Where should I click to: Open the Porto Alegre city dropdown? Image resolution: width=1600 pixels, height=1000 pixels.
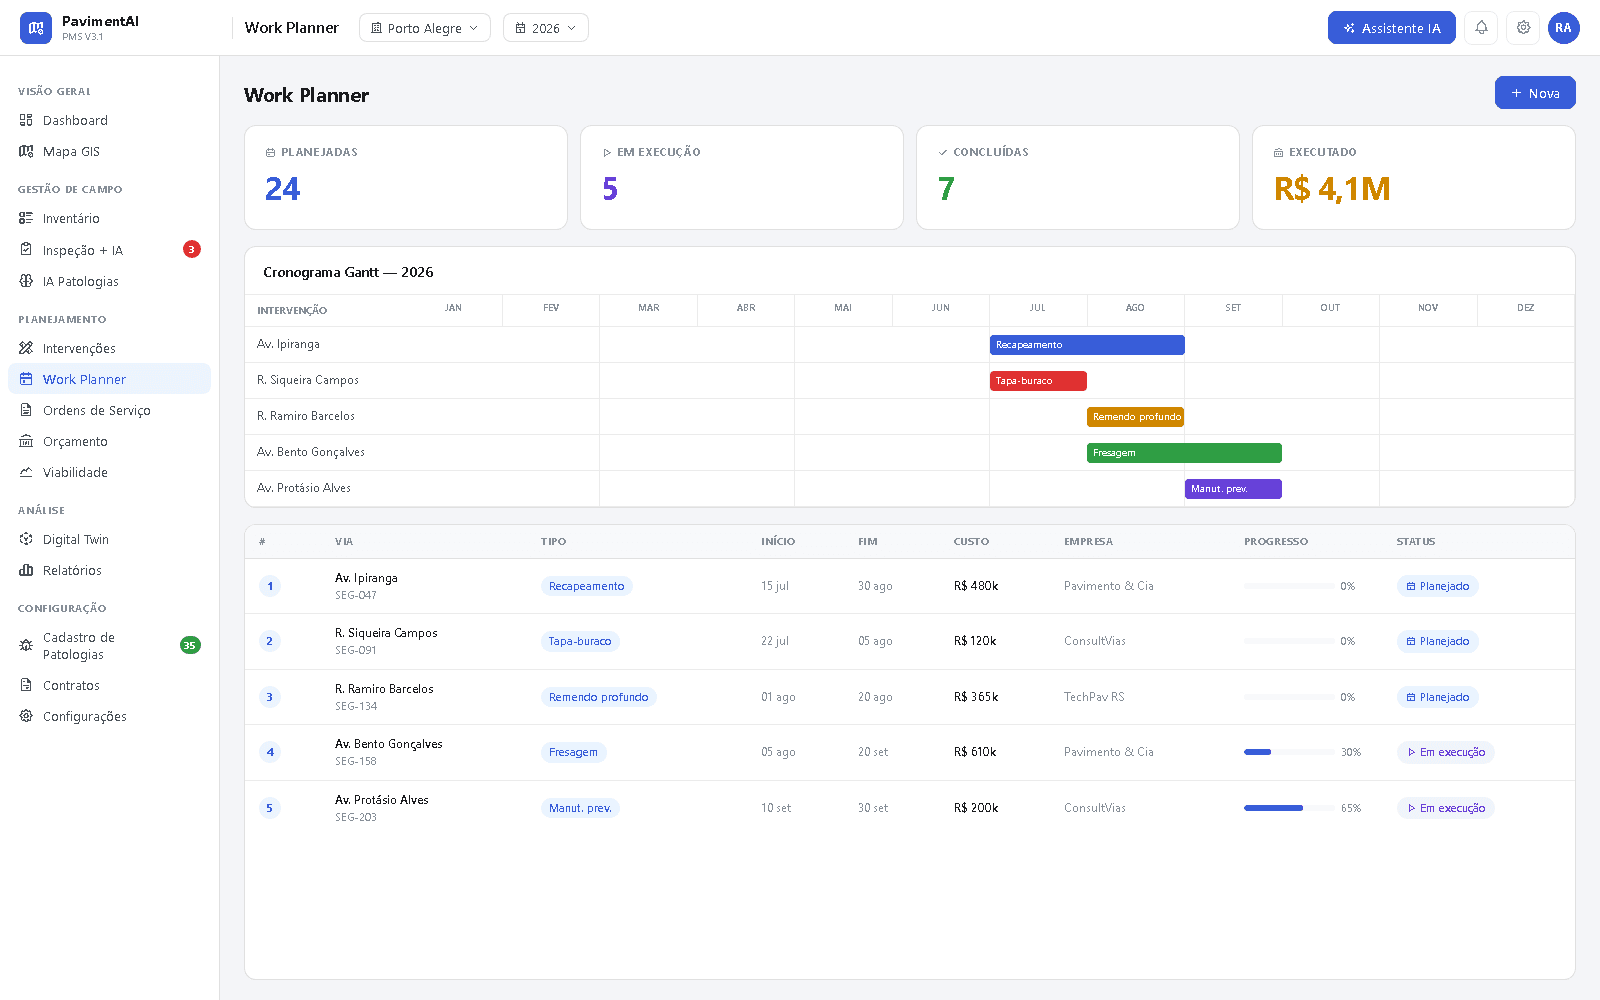425,28
